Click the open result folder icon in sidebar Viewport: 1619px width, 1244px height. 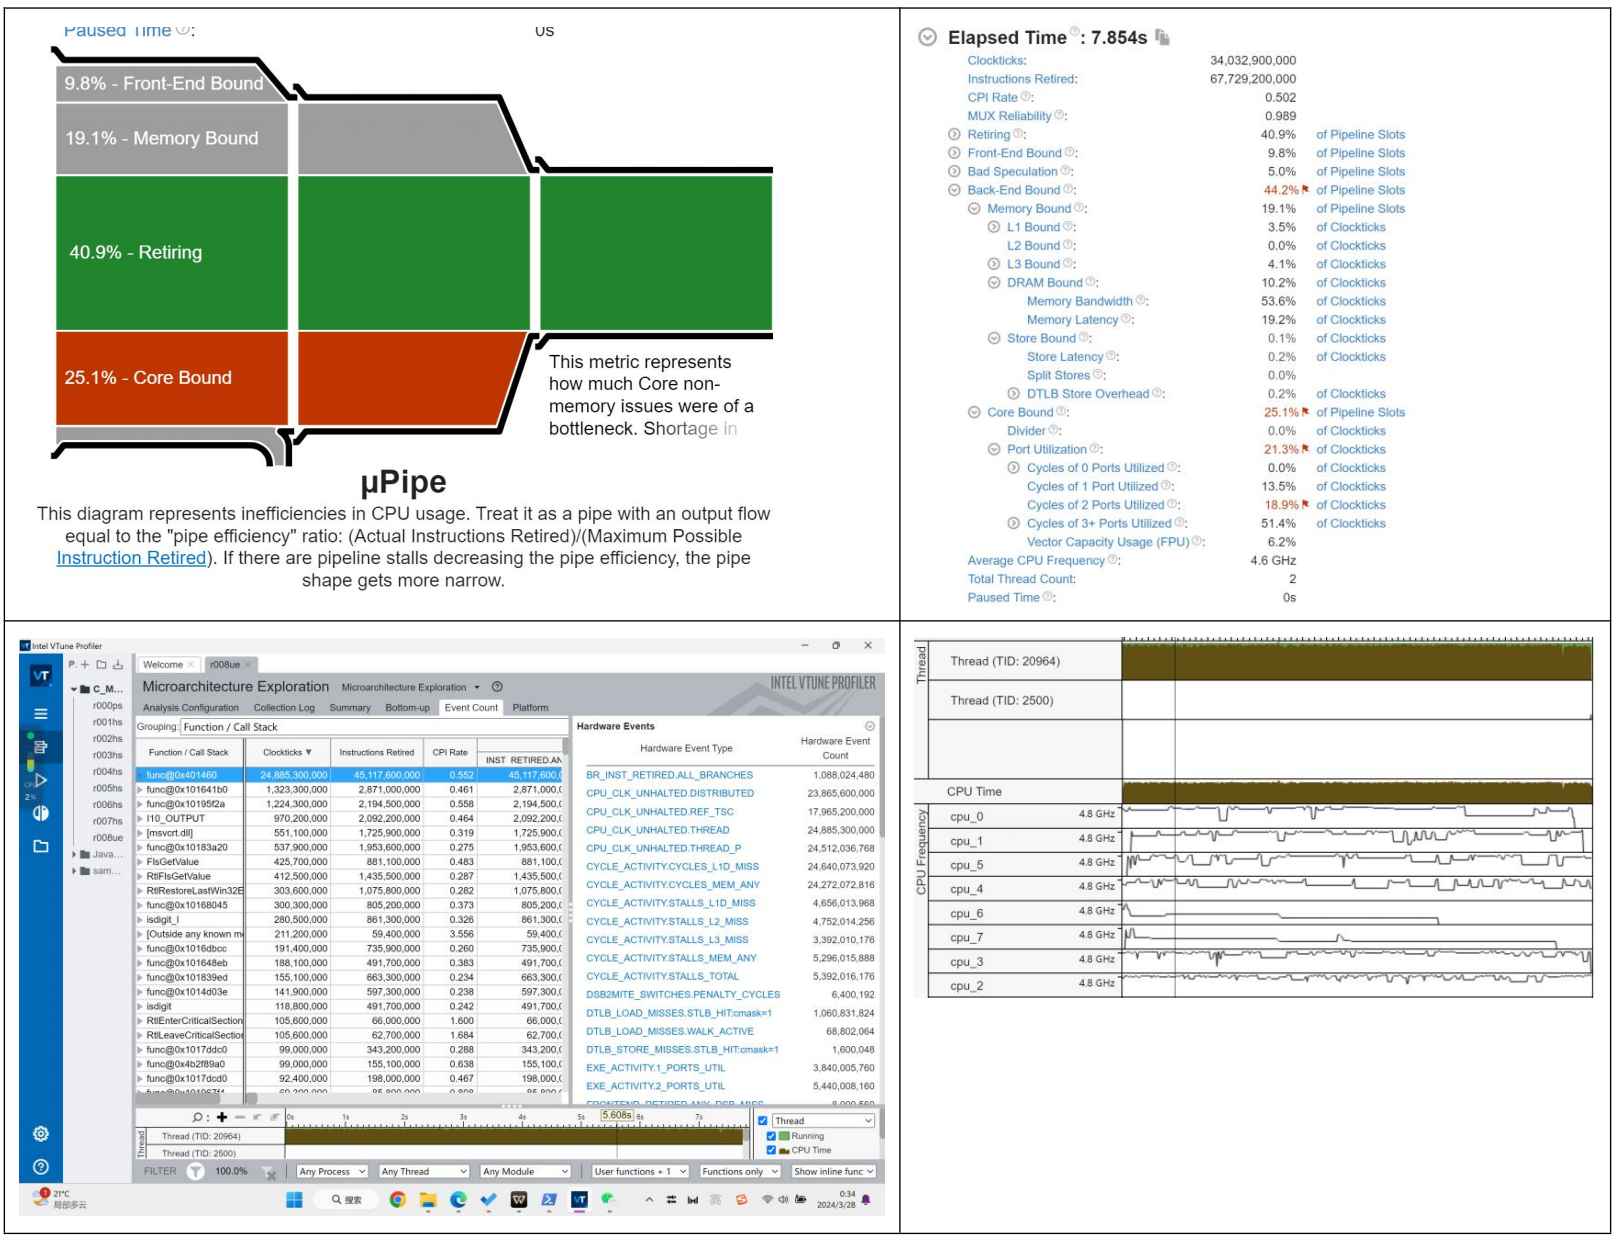coord(40,846)
